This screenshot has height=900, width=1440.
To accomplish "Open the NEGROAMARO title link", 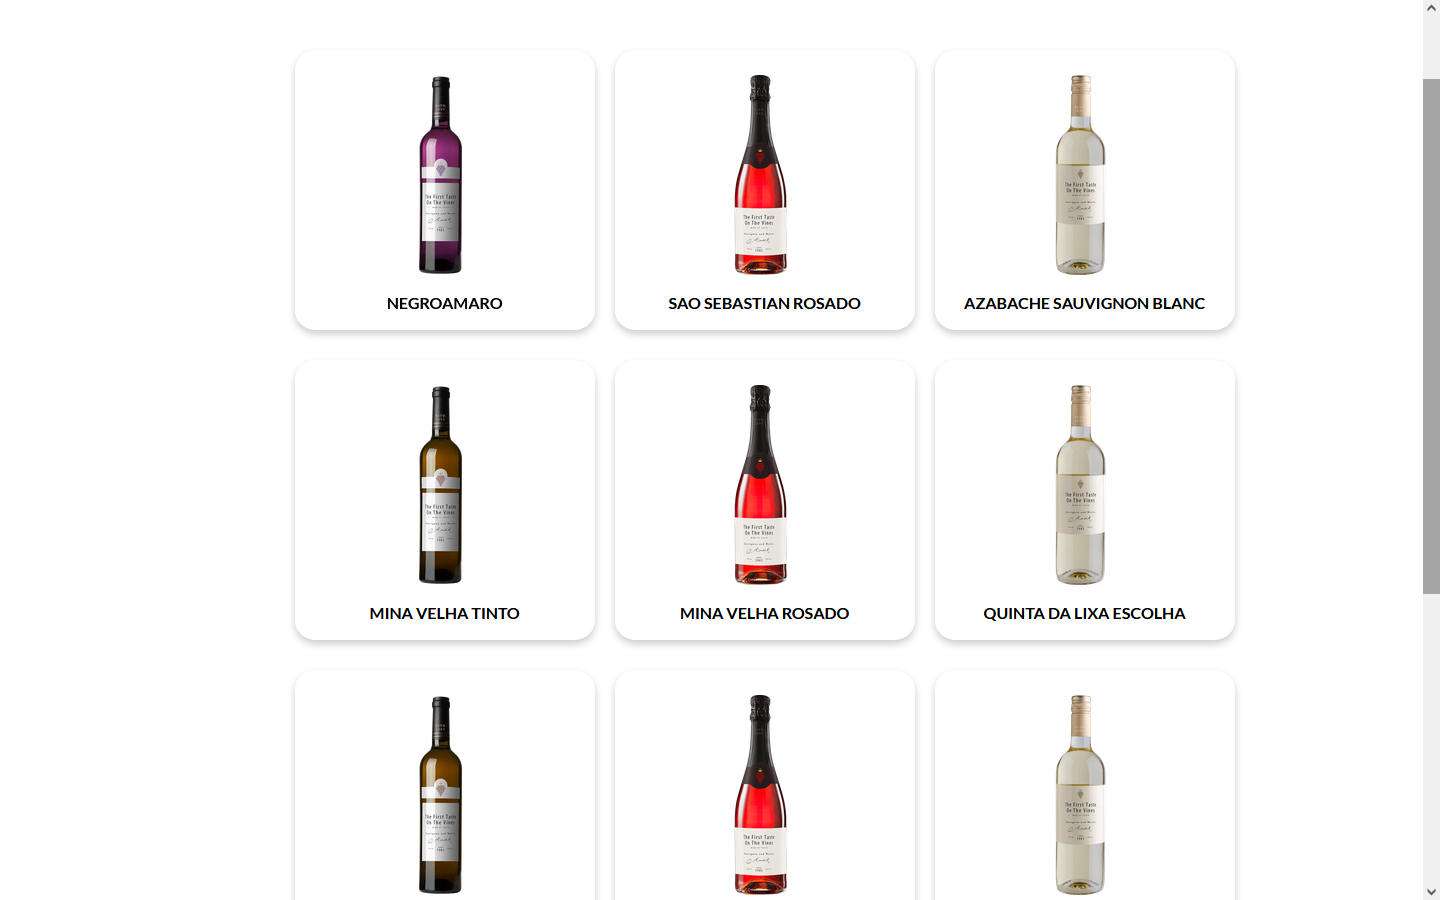I will coord(445,303).
